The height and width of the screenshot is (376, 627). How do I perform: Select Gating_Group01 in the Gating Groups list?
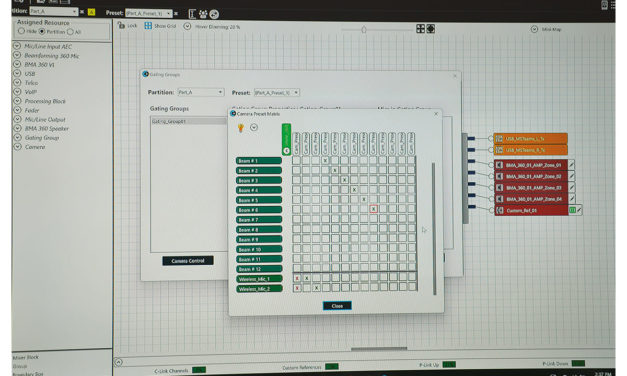[188, 121]
